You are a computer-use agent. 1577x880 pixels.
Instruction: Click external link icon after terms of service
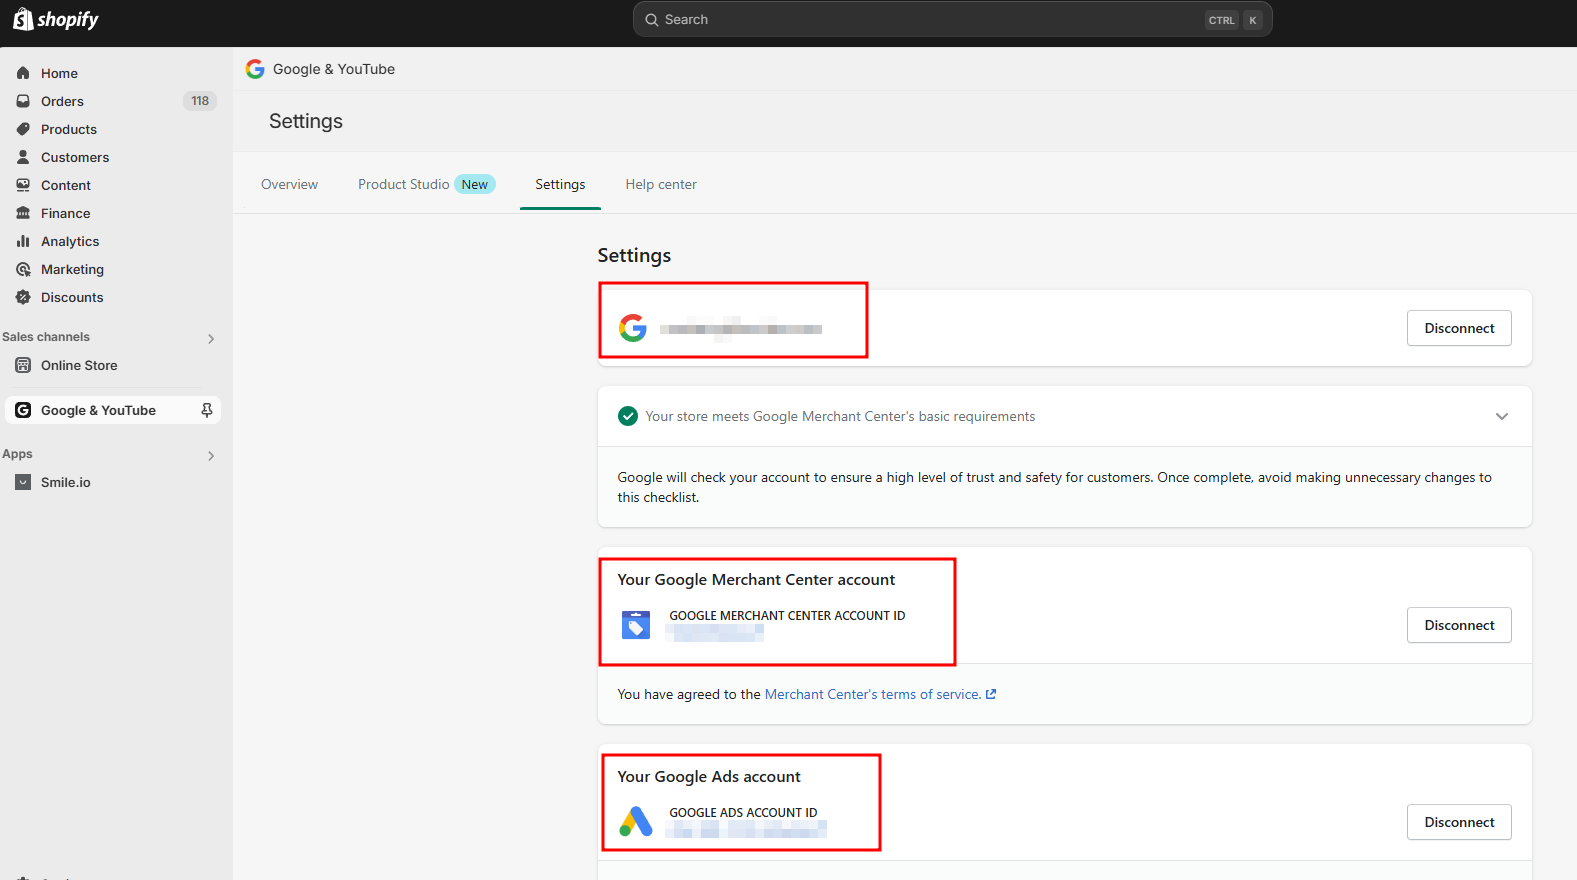[x=991, y=694]
